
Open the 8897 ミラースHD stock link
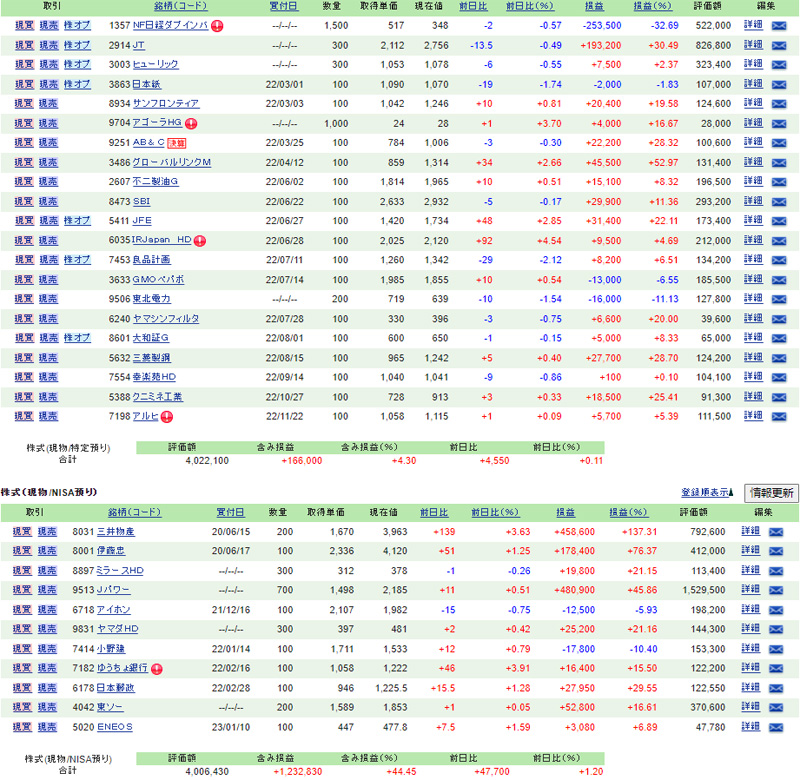(x=120, y=571)
